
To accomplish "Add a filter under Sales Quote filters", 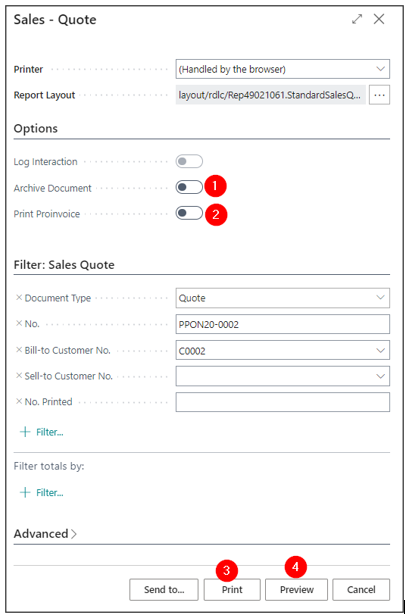I will [x=42, y=432].
